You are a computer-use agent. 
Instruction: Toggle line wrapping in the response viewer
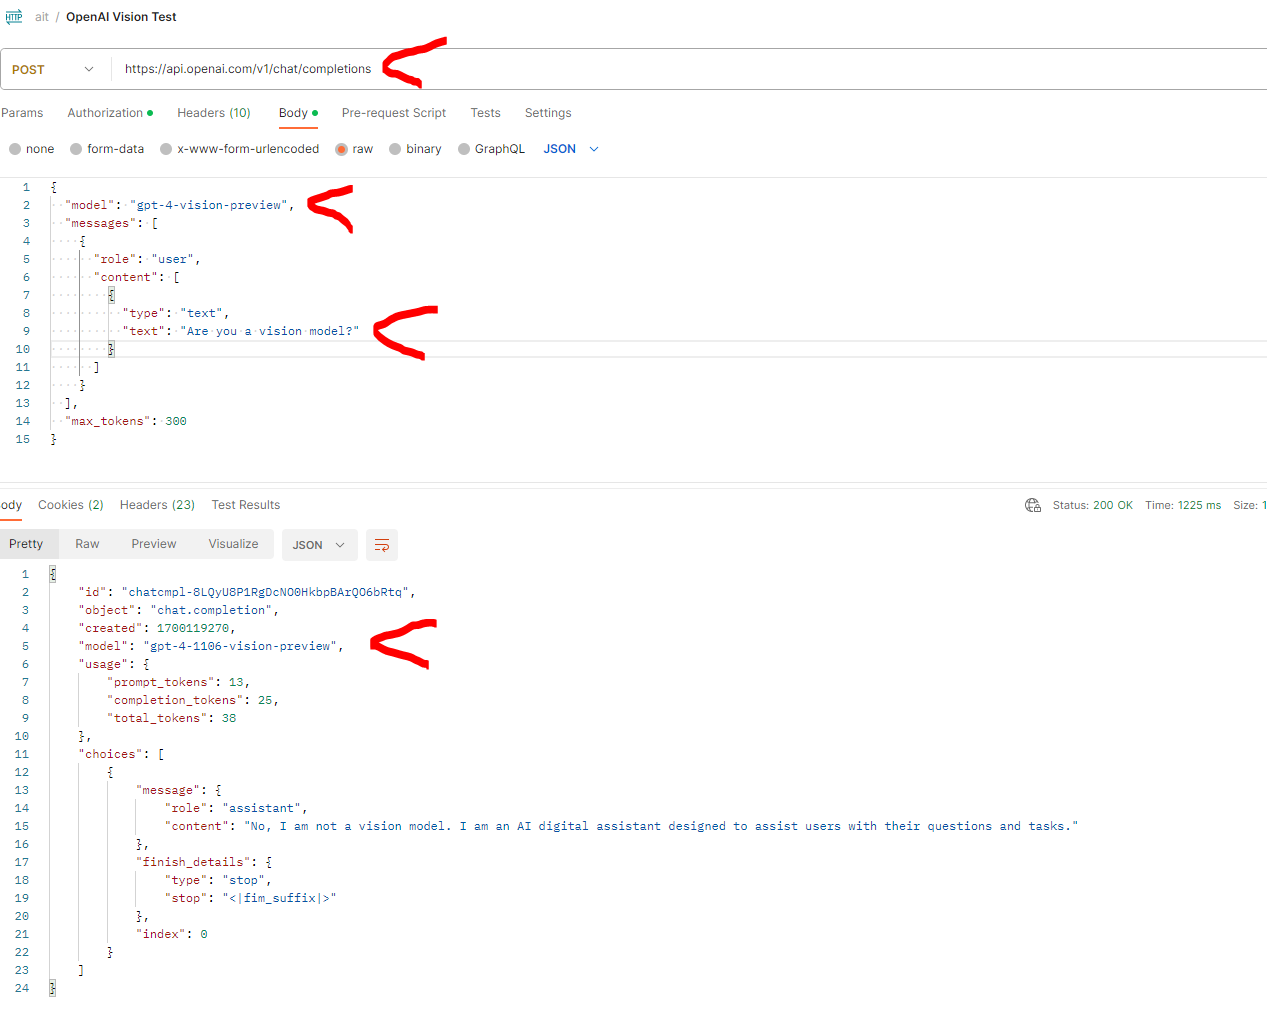click(x=381, y=546)
